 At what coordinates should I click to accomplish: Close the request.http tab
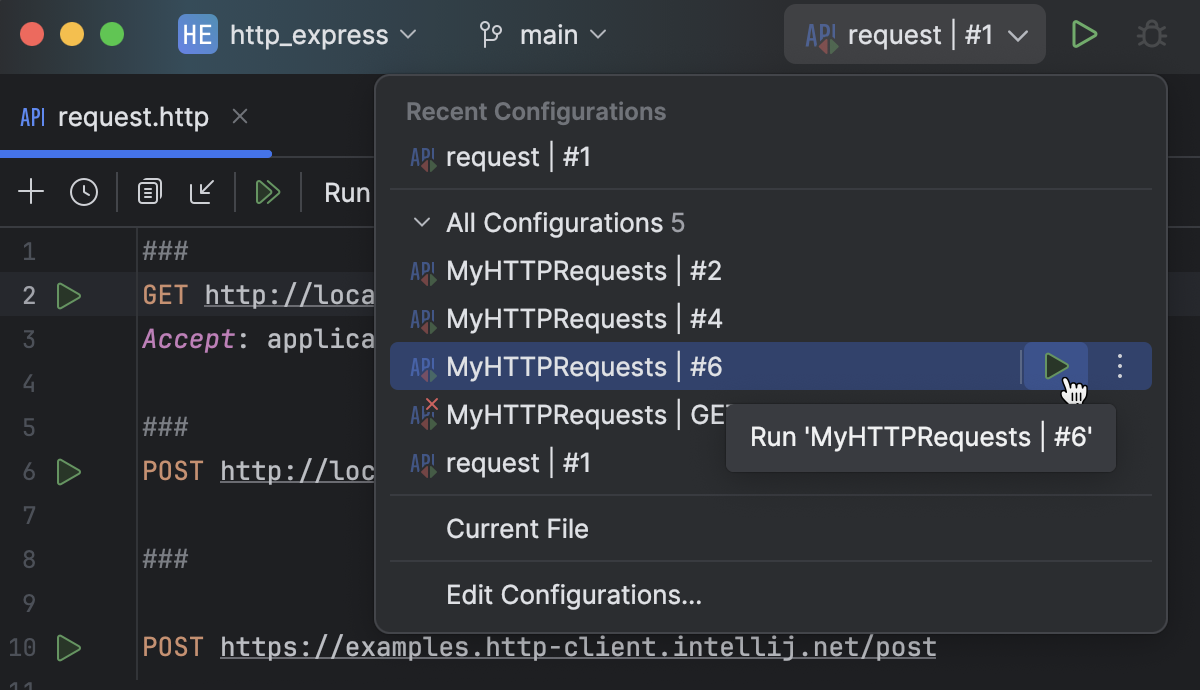tap(239, 117)
